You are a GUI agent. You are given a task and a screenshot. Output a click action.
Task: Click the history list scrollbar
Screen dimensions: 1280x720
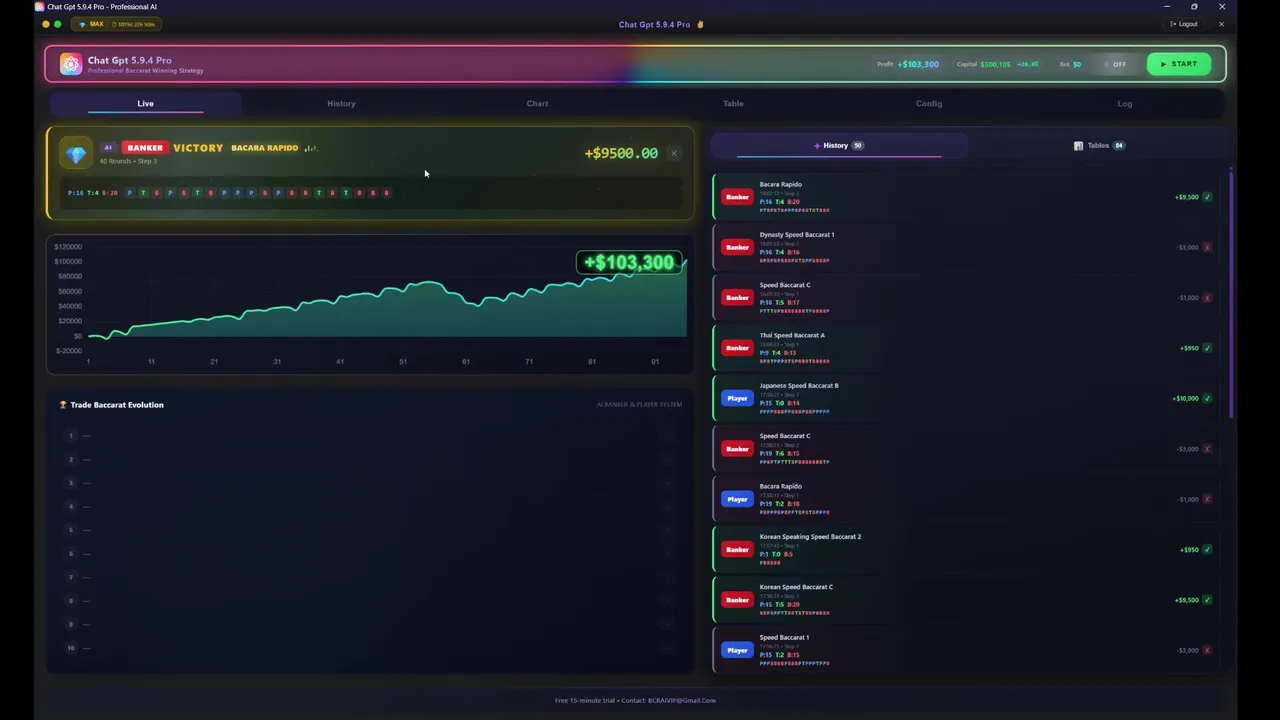[x=1231, y=295]
